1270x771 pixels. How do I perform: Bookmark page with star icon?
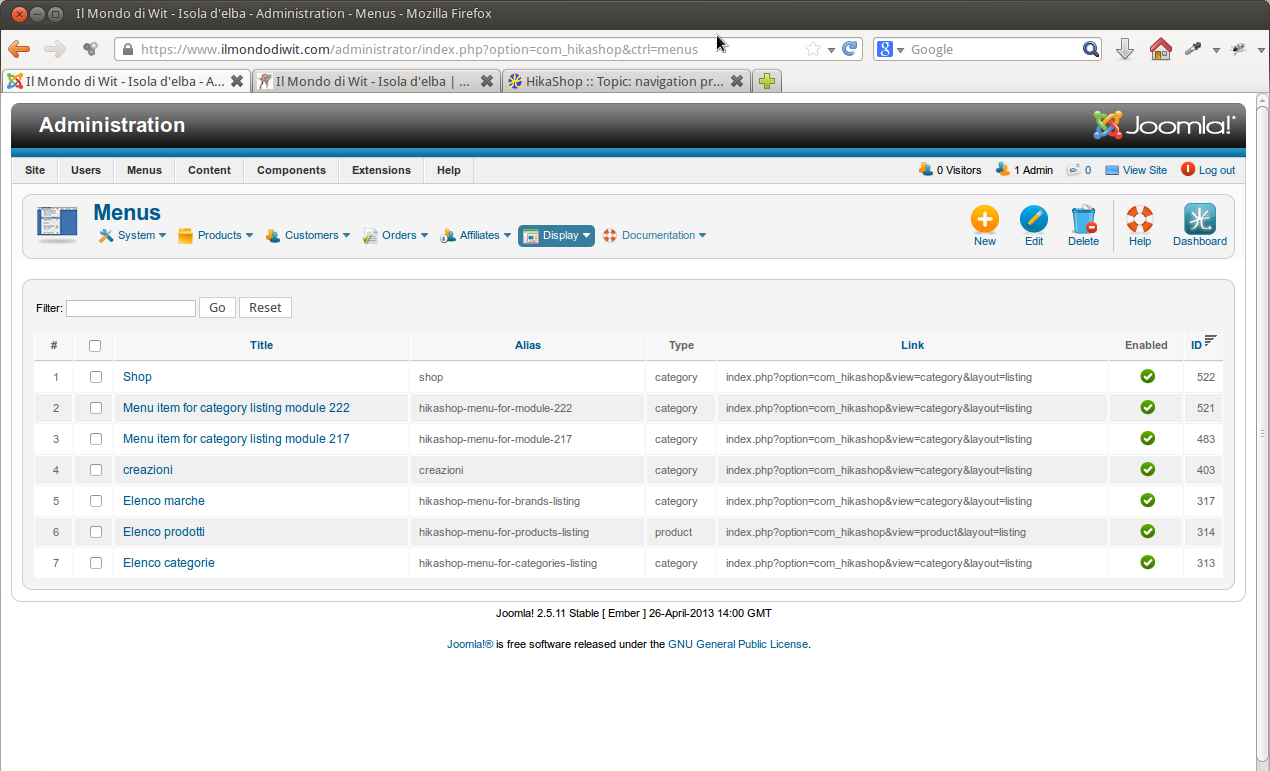813,49
